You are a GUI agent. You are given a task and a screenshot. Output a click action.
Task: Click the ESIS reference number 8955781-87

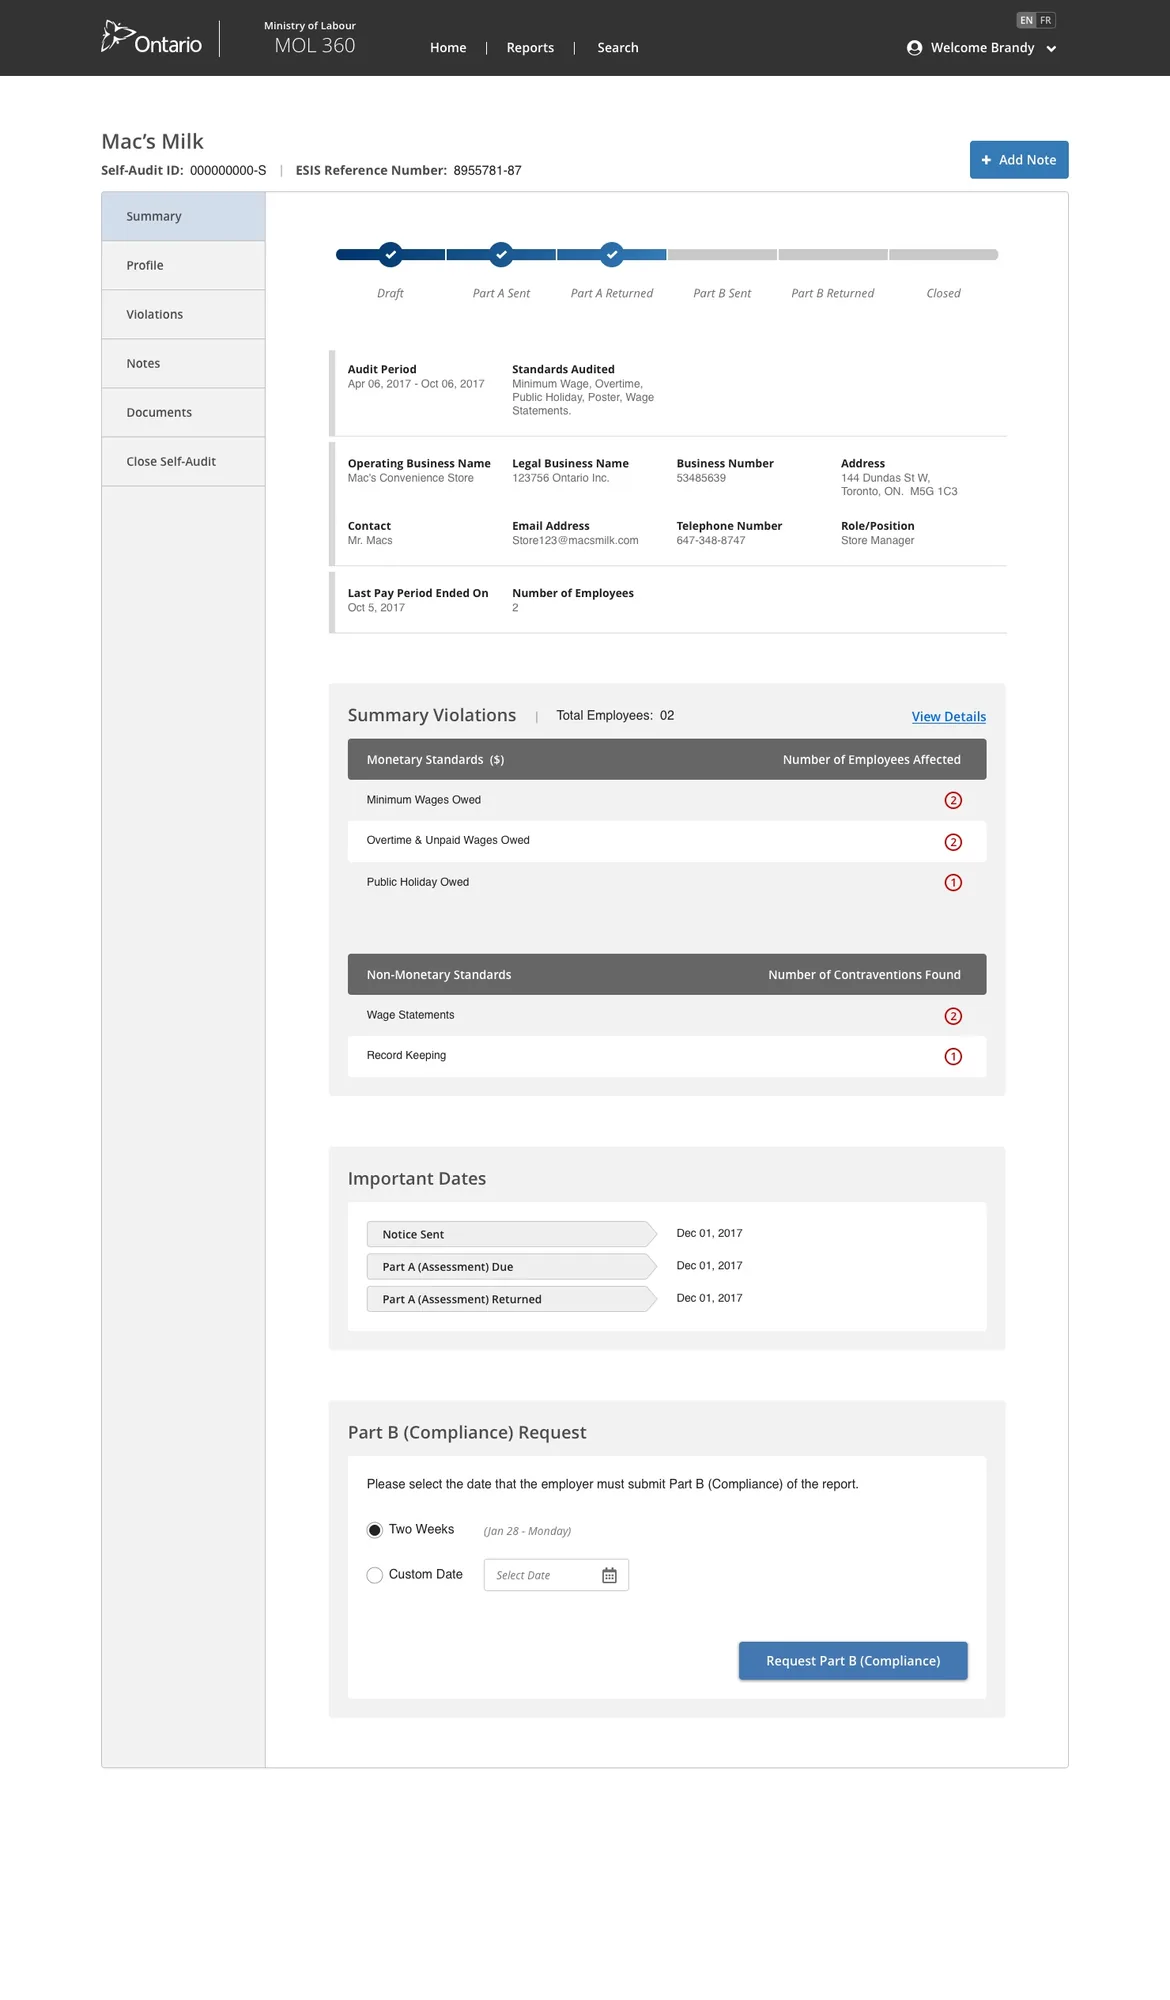487,171
